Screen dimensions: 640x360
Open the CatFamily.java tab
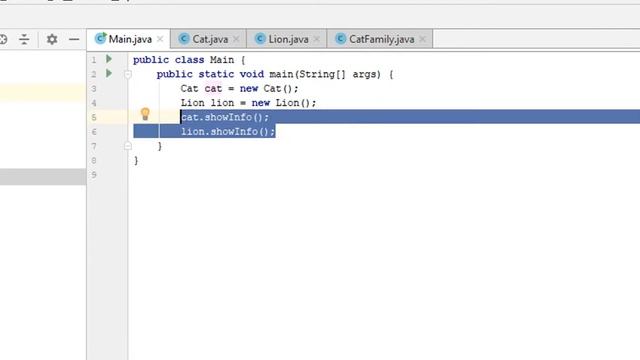[x=380, y=39]
